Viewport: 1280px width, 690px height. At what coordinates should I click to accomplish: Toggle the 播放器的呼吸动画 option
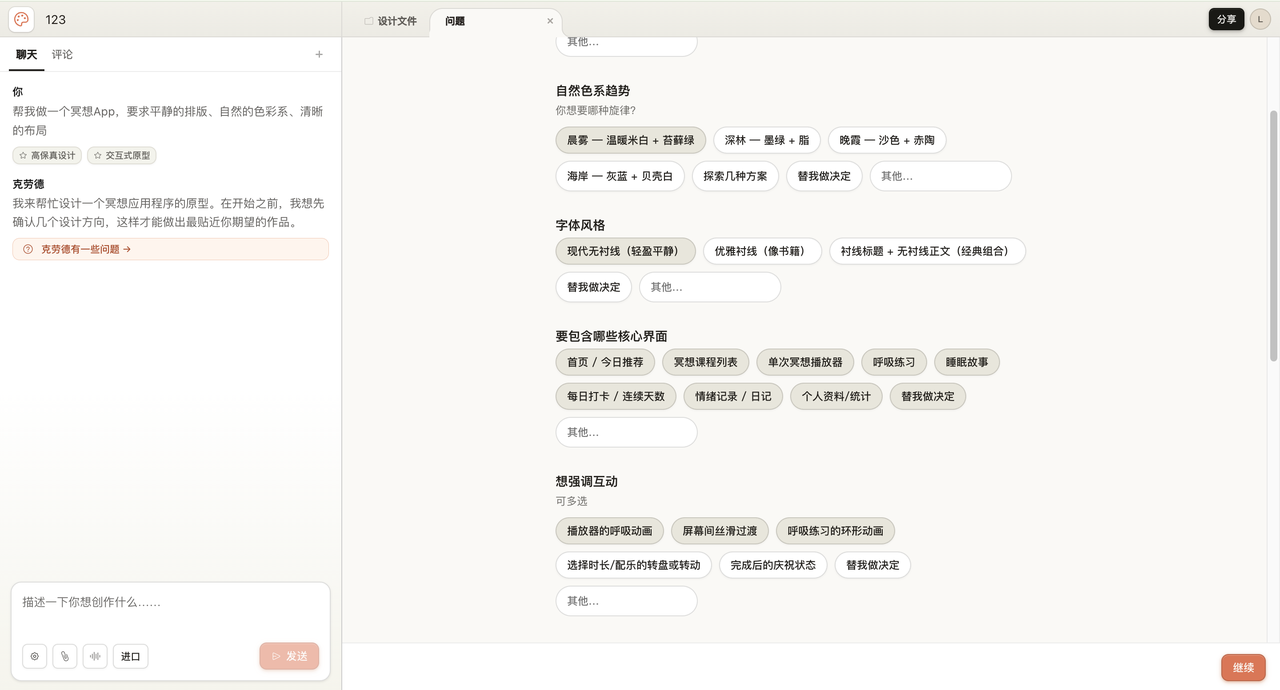[x=609, y=530]
